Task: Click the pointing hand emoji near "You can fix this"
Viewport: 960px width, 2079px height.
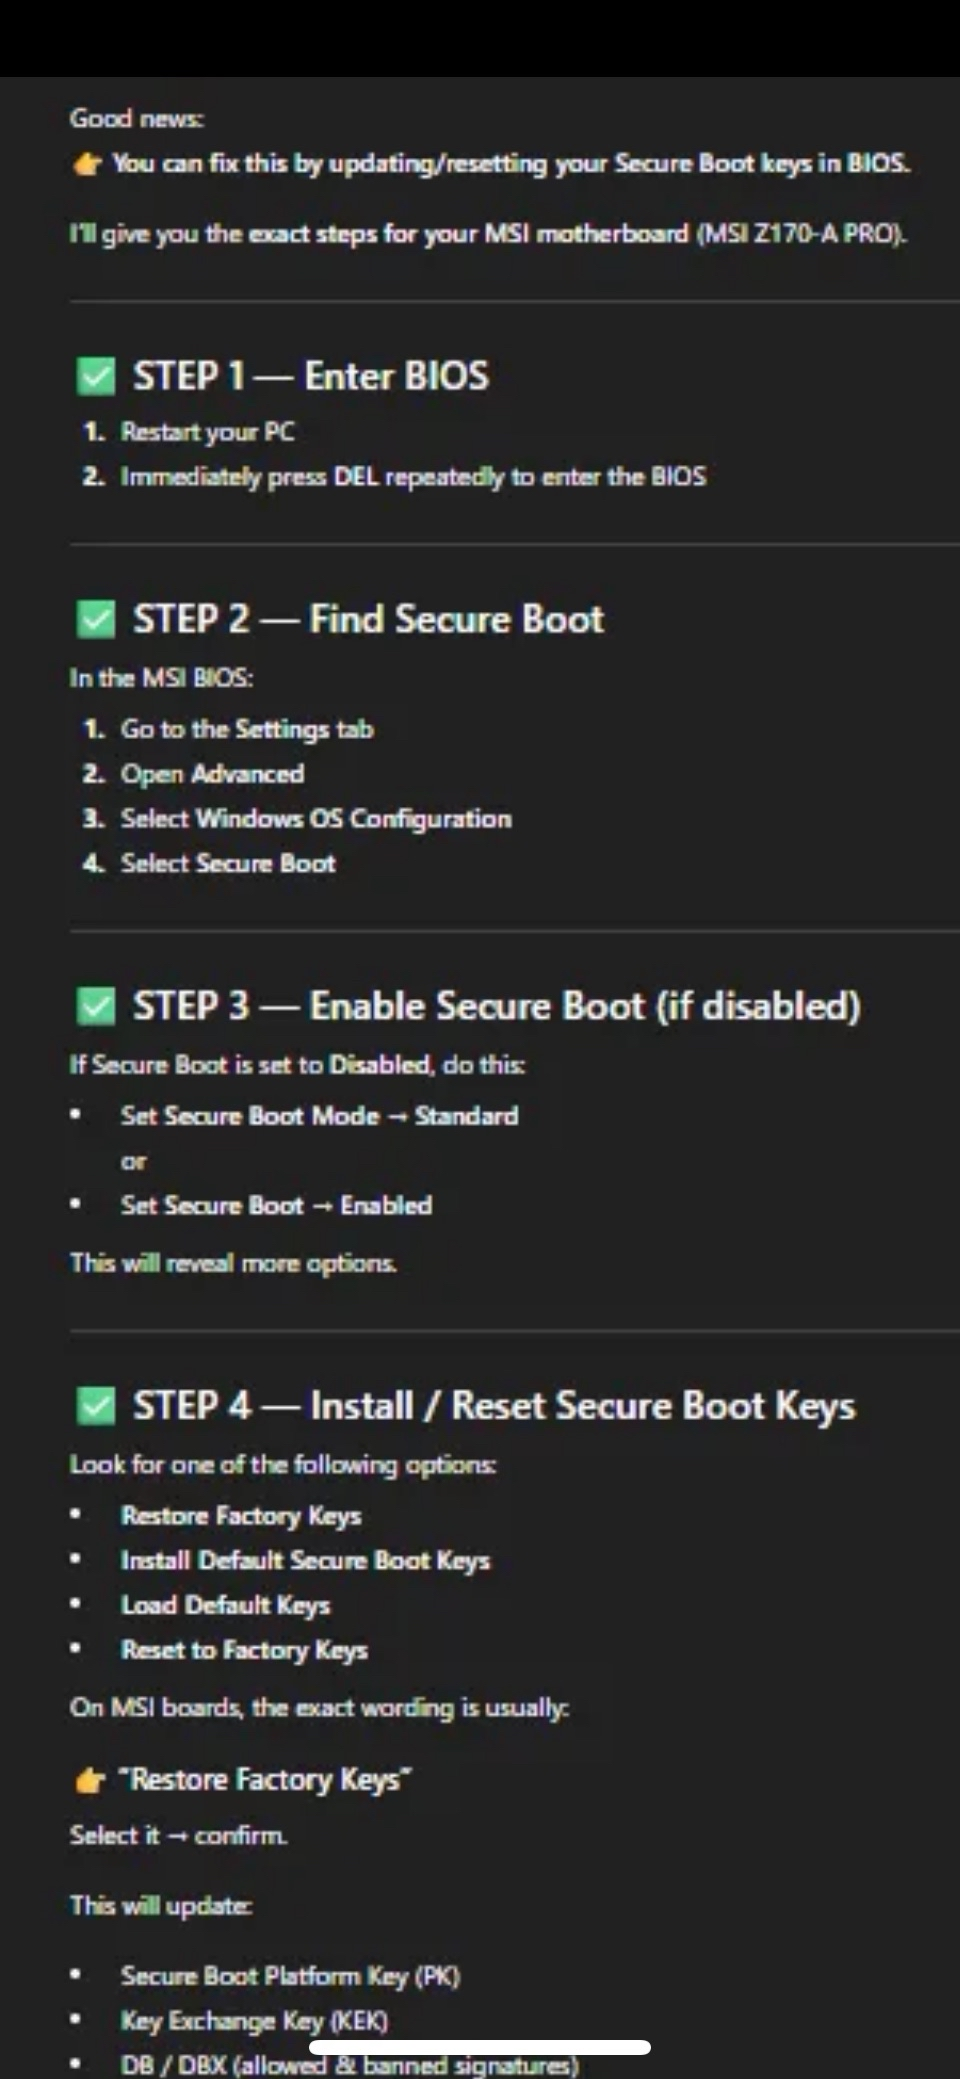Action: tap(87, 165)
